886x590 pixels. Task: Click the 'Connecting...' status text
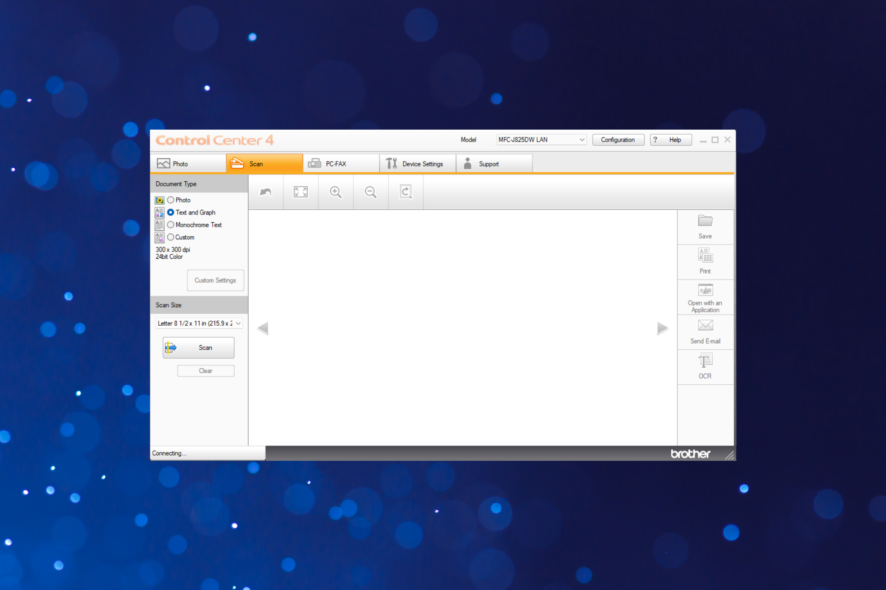169,453
